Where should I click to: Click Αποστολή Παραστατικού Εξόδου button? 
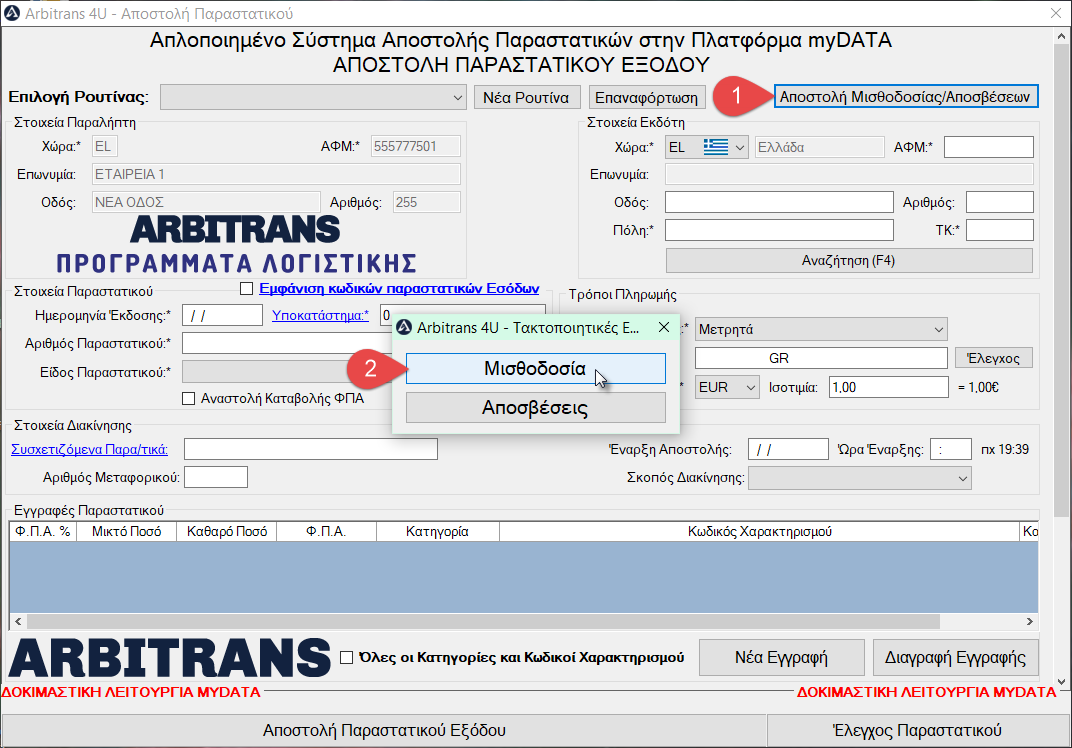coord(384,730)
